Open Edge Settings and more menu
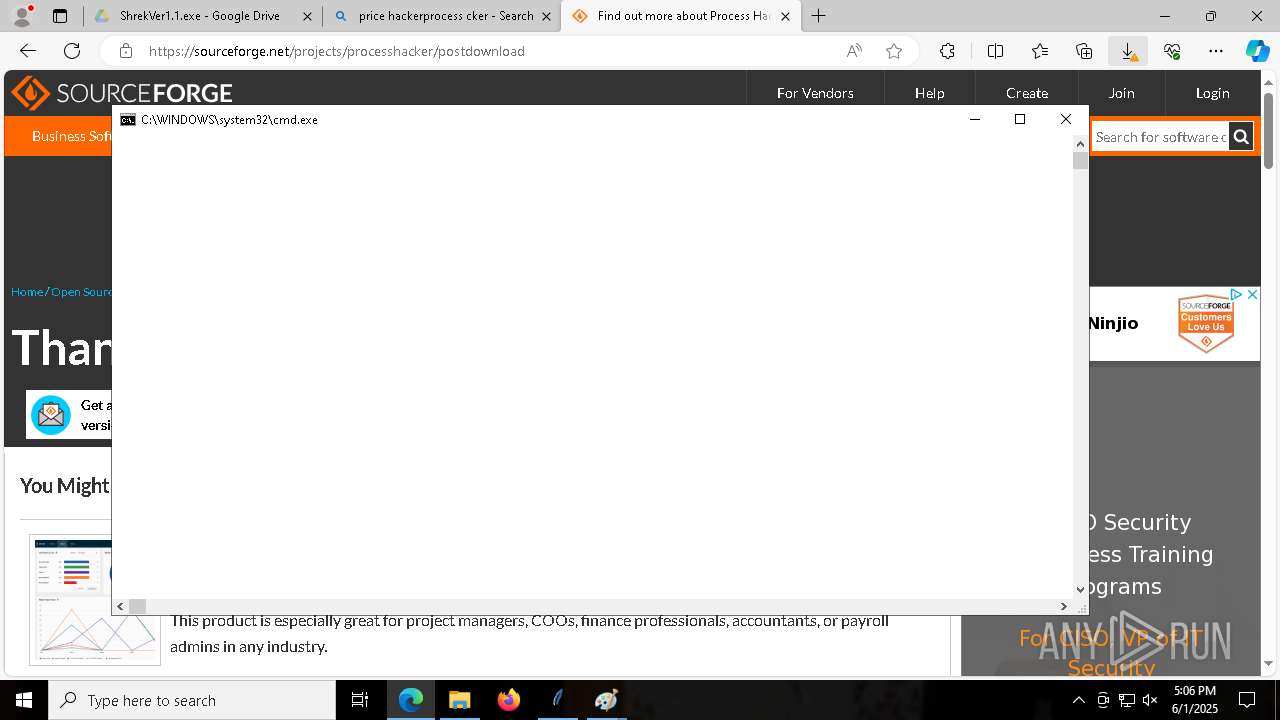The image size is (1280, 720). click(x=1216, y=51)
